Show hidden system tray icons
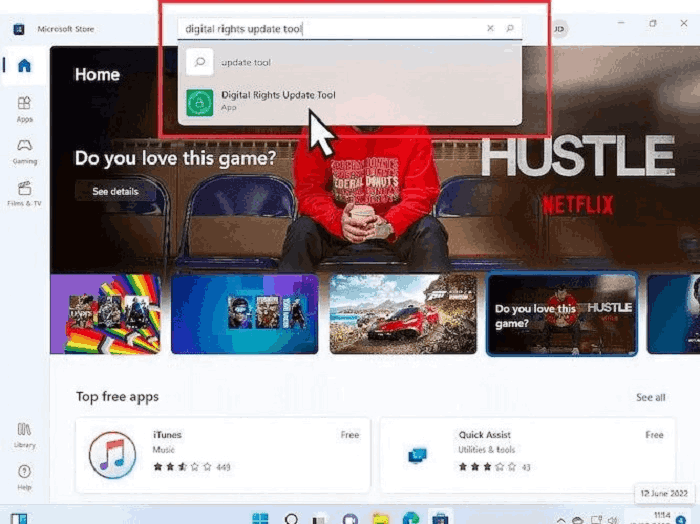Image resolution: width=700 pixels, height=524 pixels. point(561,520)
